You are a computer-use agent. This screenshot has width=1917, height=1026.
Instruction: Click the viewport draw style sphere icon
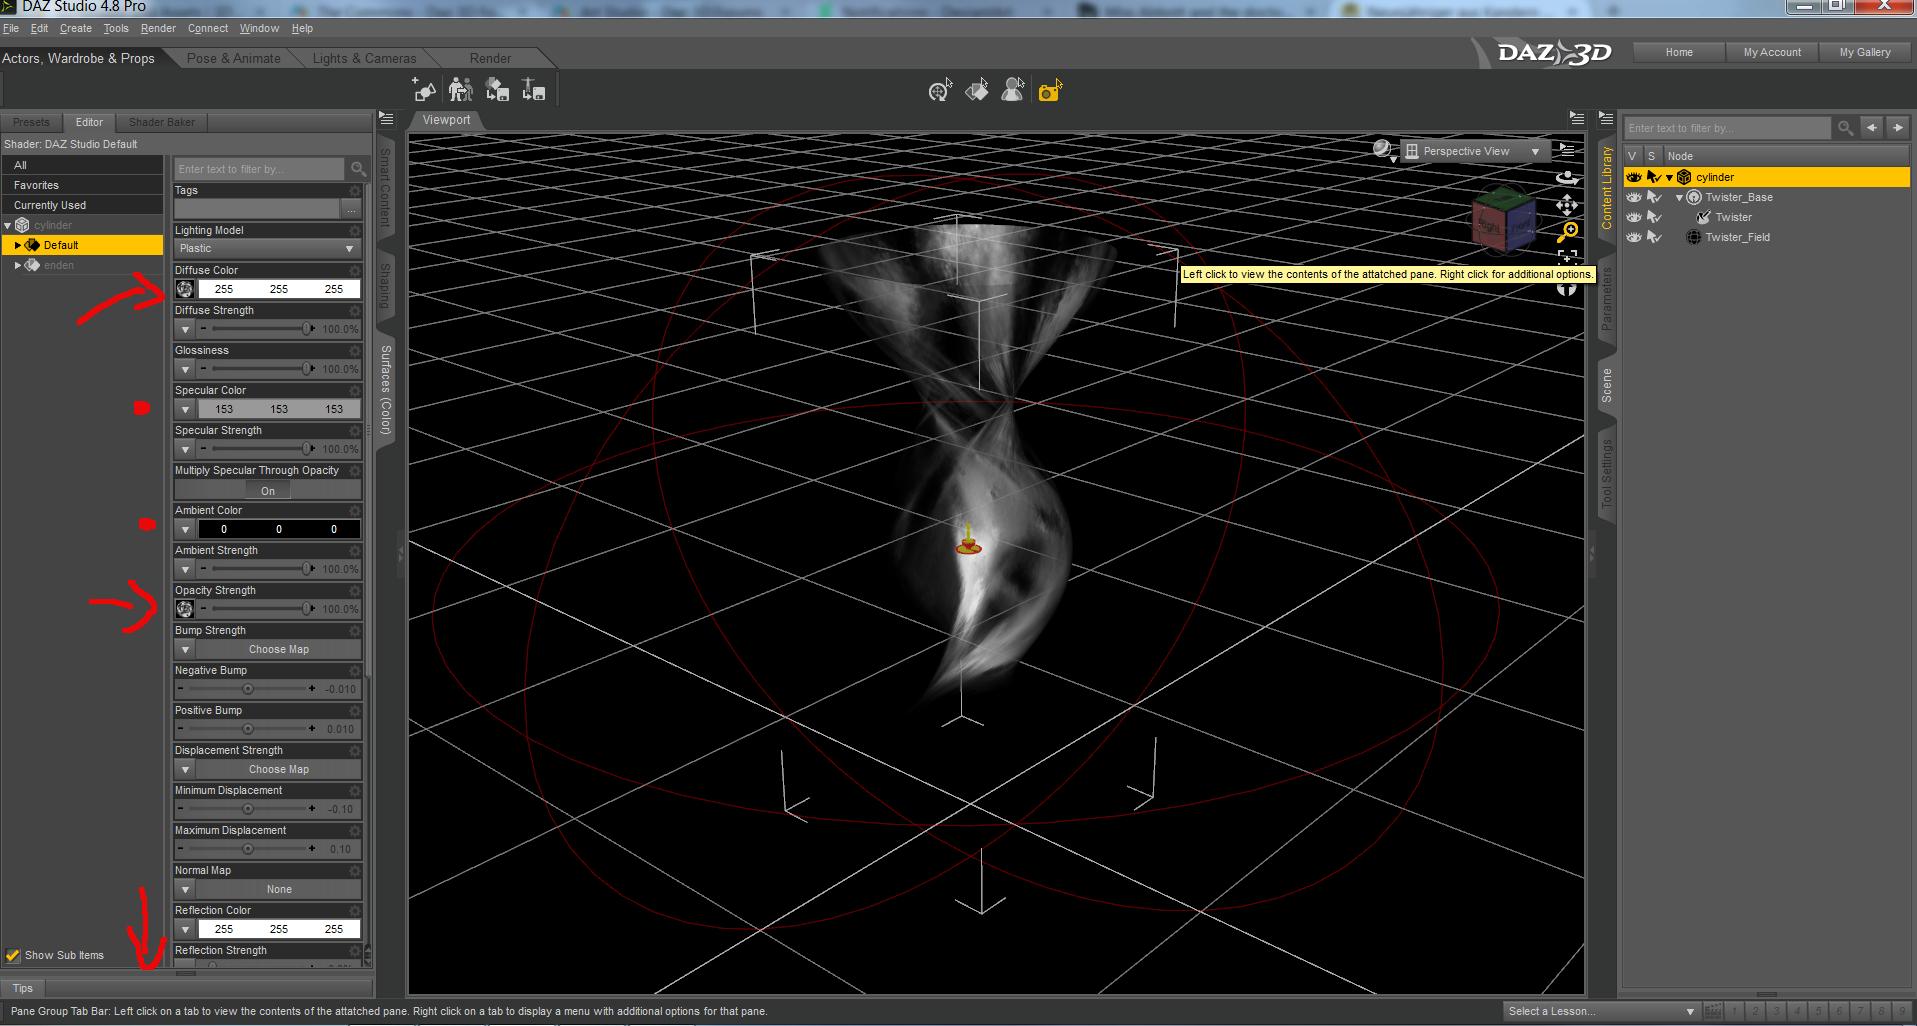(x=1383, y=150)
